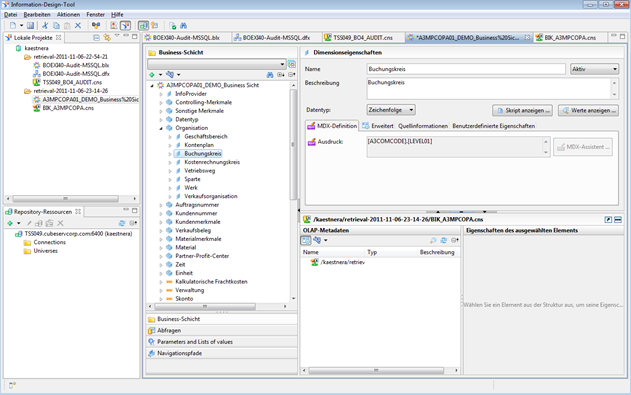Select Kostenrechnungskreis in the tree
This screenshot has width=631, height=395.
(x=212, y=162)
